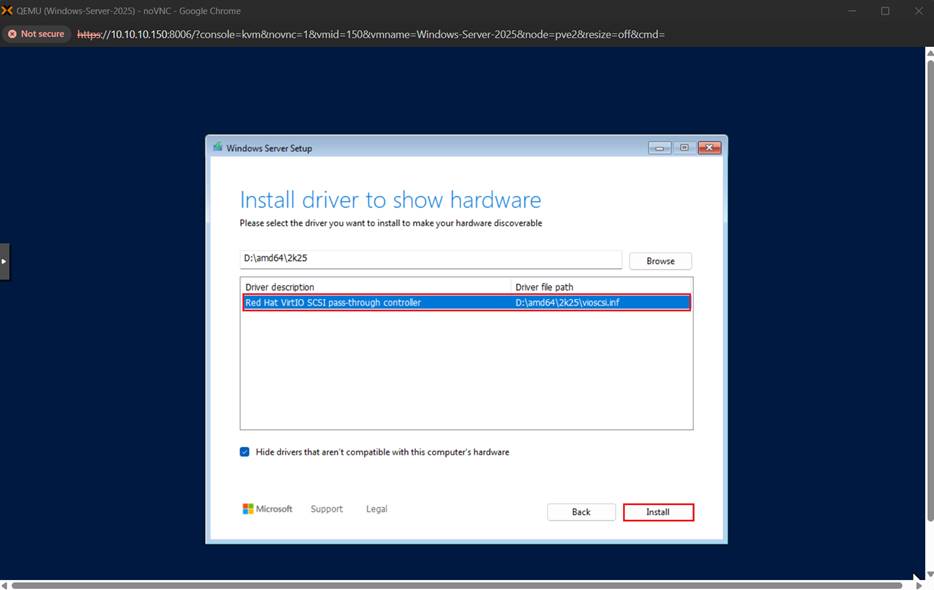Expand the noVNC control bar handle
The image size is (934, 590).
pyautogui.click(x=4, y=261)
